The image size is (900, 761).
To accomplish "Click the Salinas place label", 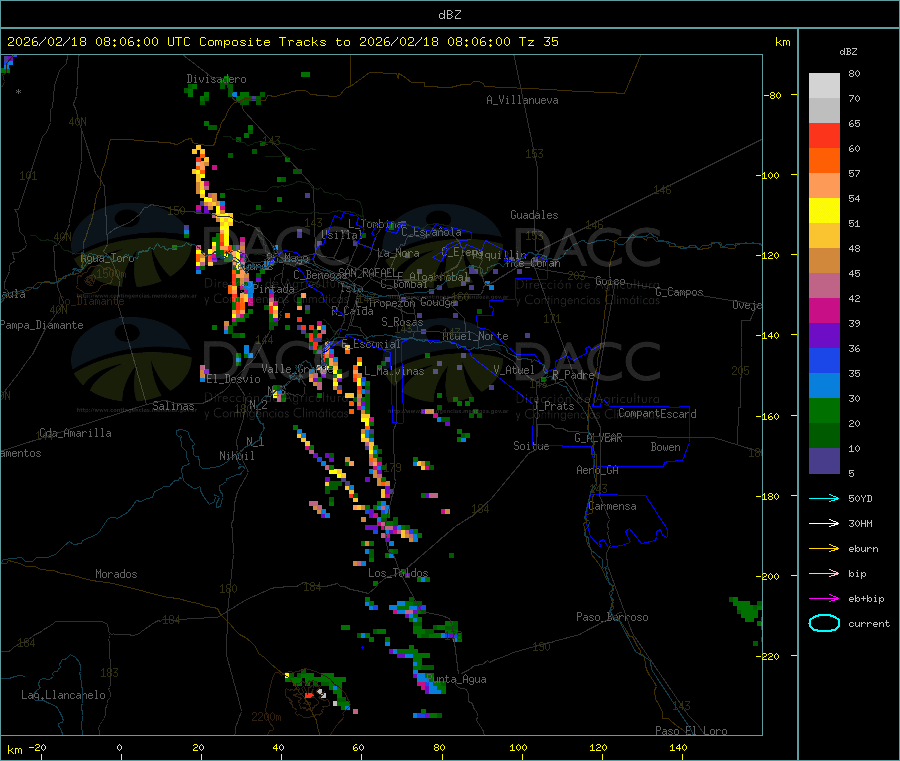I will [173, 406].
